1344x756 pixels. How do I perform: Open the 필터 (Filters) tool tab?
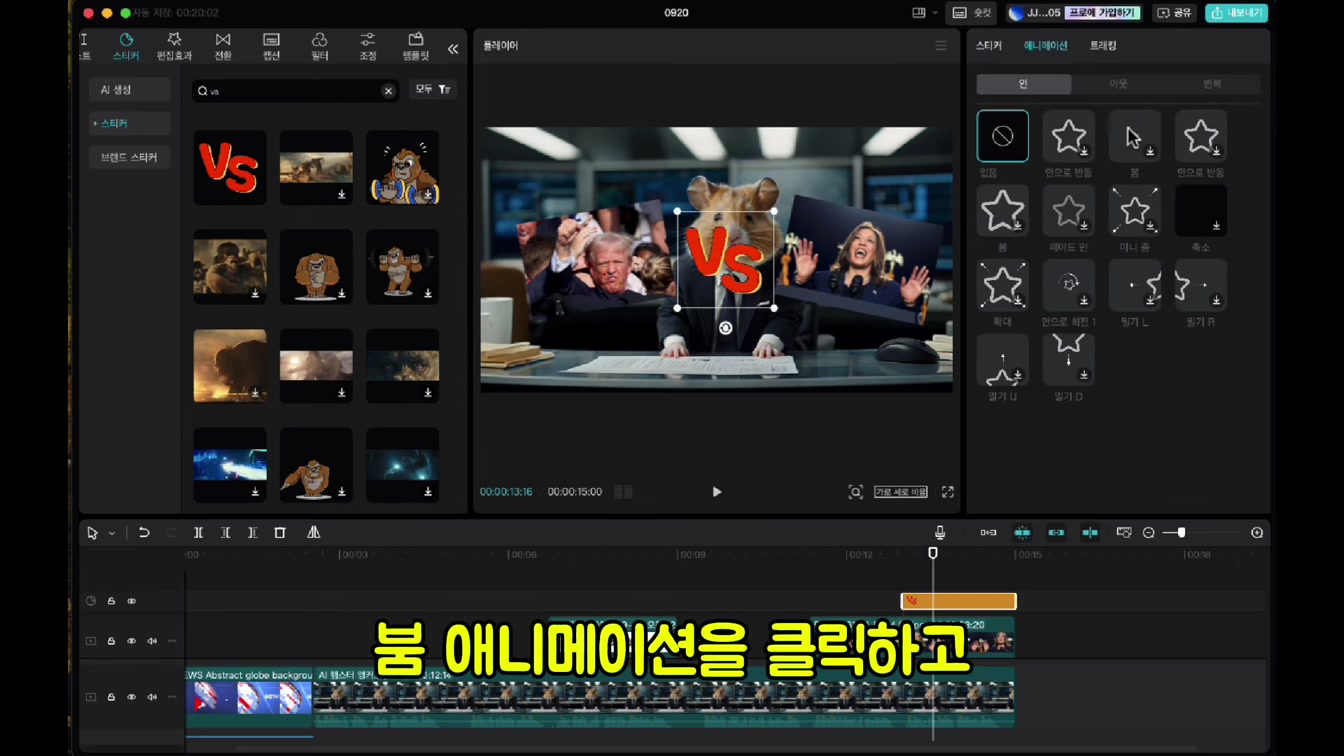pos(320,46)
